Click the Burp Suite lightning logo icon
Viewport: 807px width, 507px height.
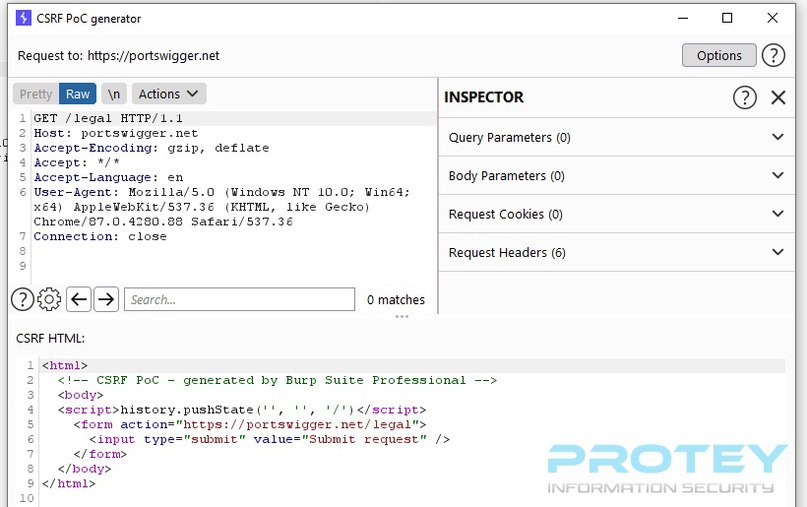(x=24, y=18)
